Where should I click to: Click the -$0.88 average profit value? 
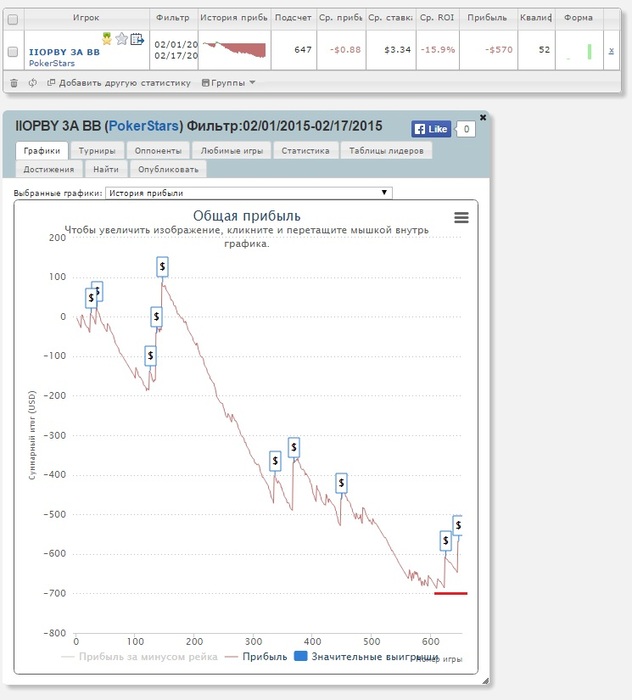pos(345,50)
